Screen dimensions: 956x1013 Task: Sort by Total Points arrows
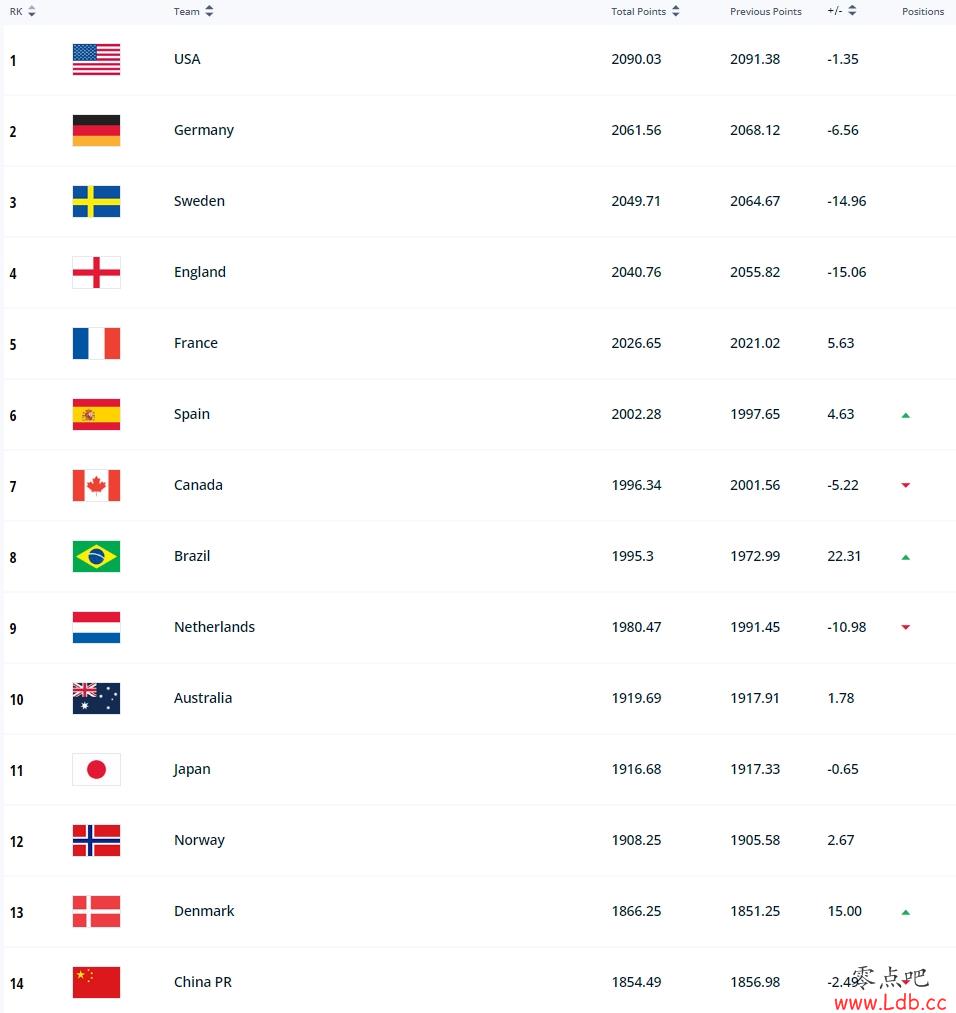pos(676,11)
